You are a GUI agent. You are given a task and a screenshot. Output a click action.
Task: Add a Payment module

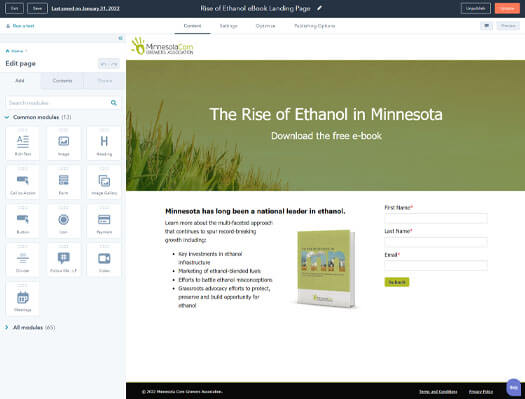coord(104,221)
